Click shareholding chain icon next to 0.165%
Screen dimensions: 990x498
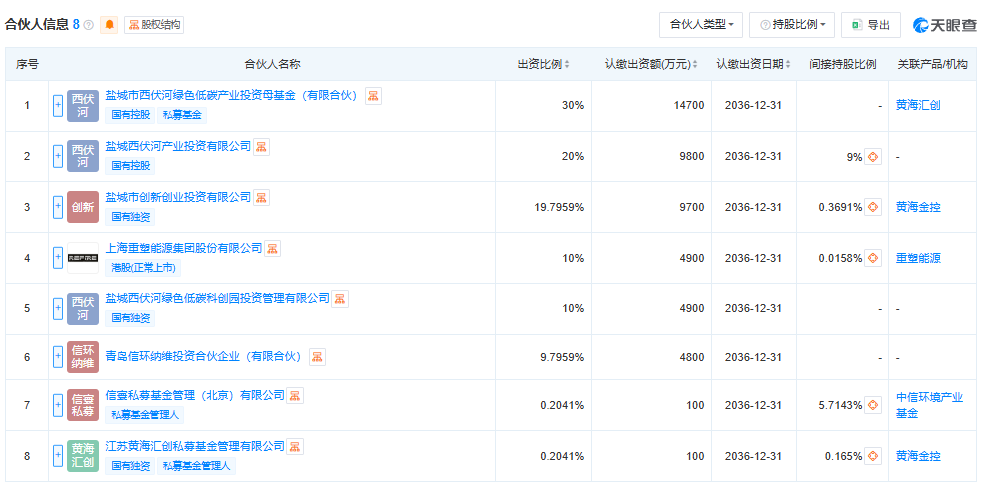(x=873, y=456)
